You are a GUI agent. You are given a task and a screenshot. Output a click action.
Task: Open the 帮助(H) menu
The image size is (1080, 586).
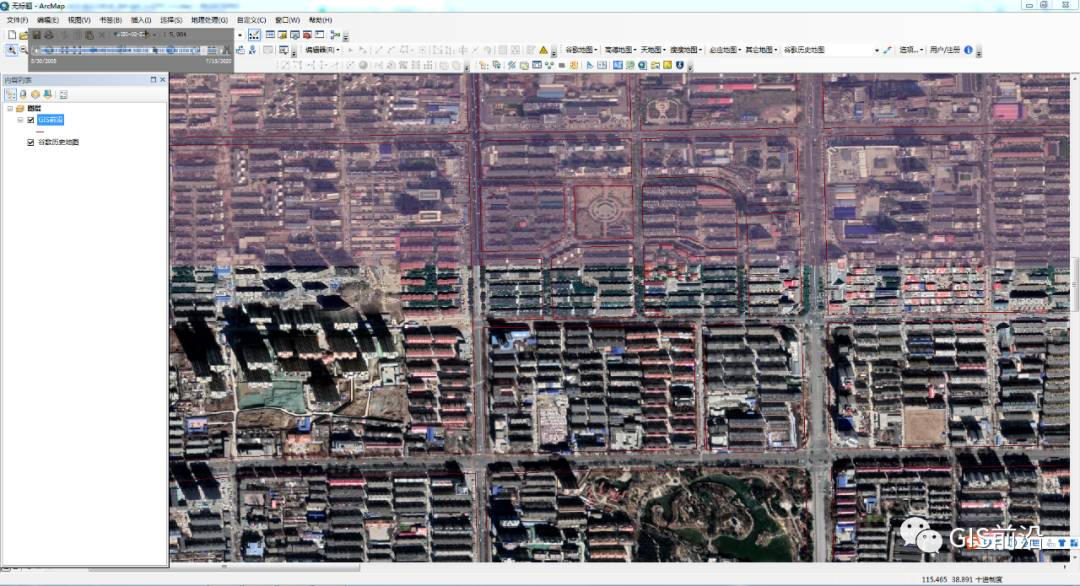320,20
